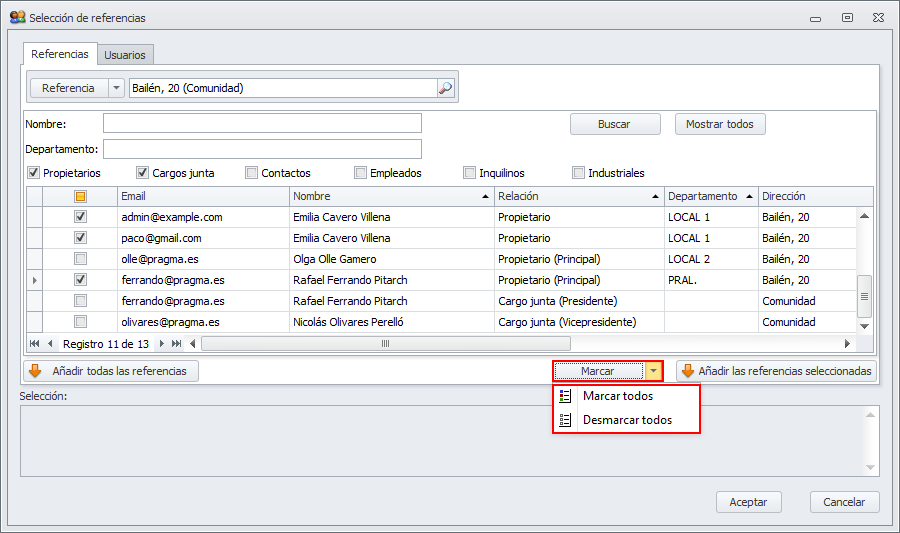The width and height of the screenshot is (900, 533).
Task: Go to the first record in navigator
Action: 35,344
